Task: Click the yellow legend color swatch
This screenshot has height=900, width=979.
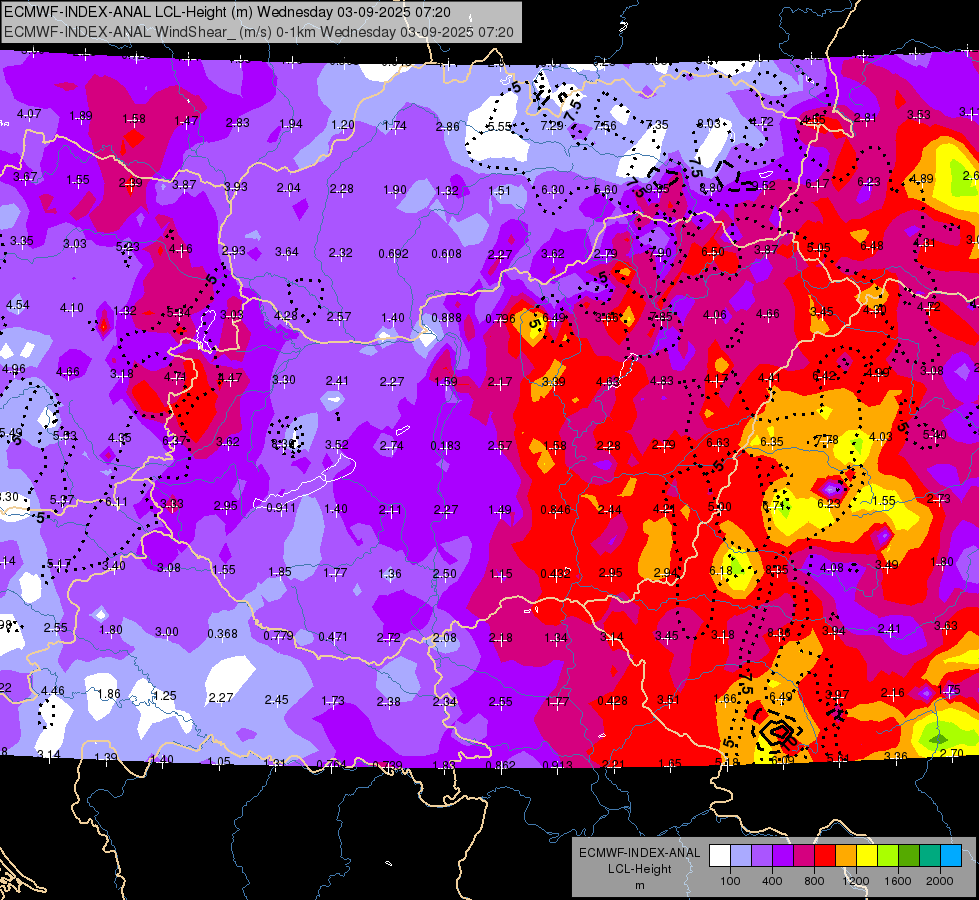Action: coord(867,856)
